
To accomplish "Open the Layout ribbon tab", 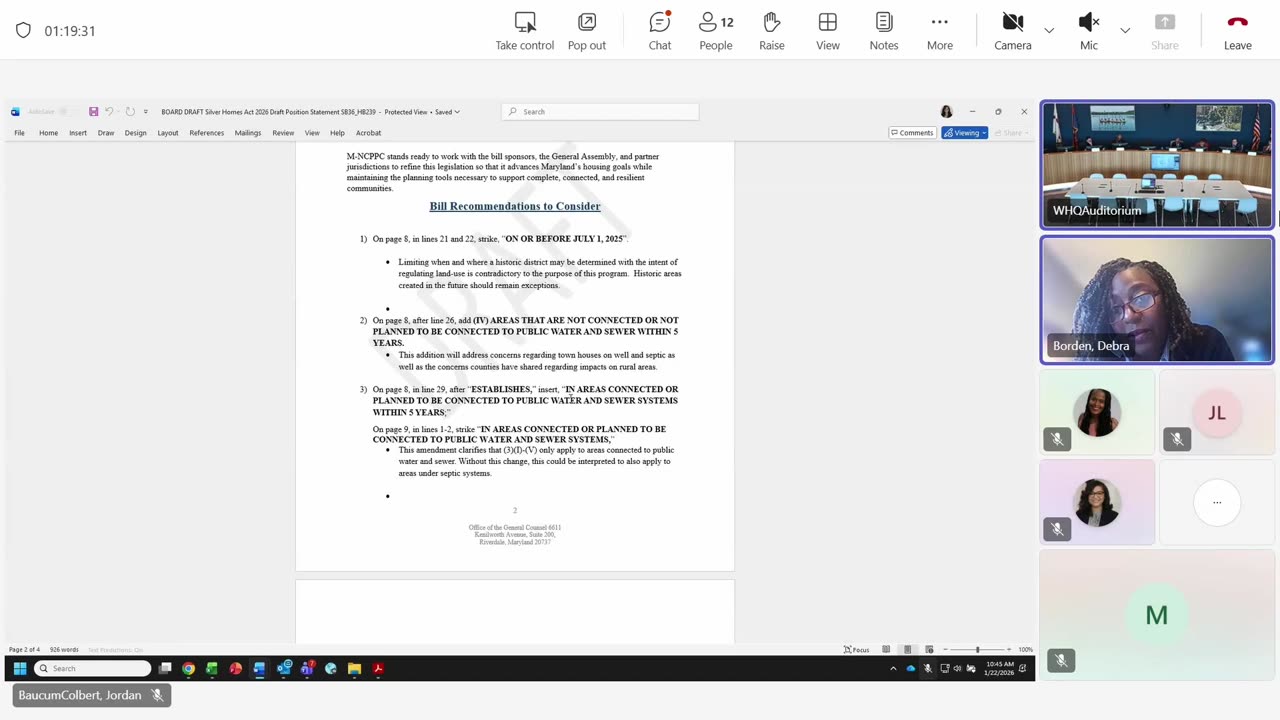I will [168, 133].
